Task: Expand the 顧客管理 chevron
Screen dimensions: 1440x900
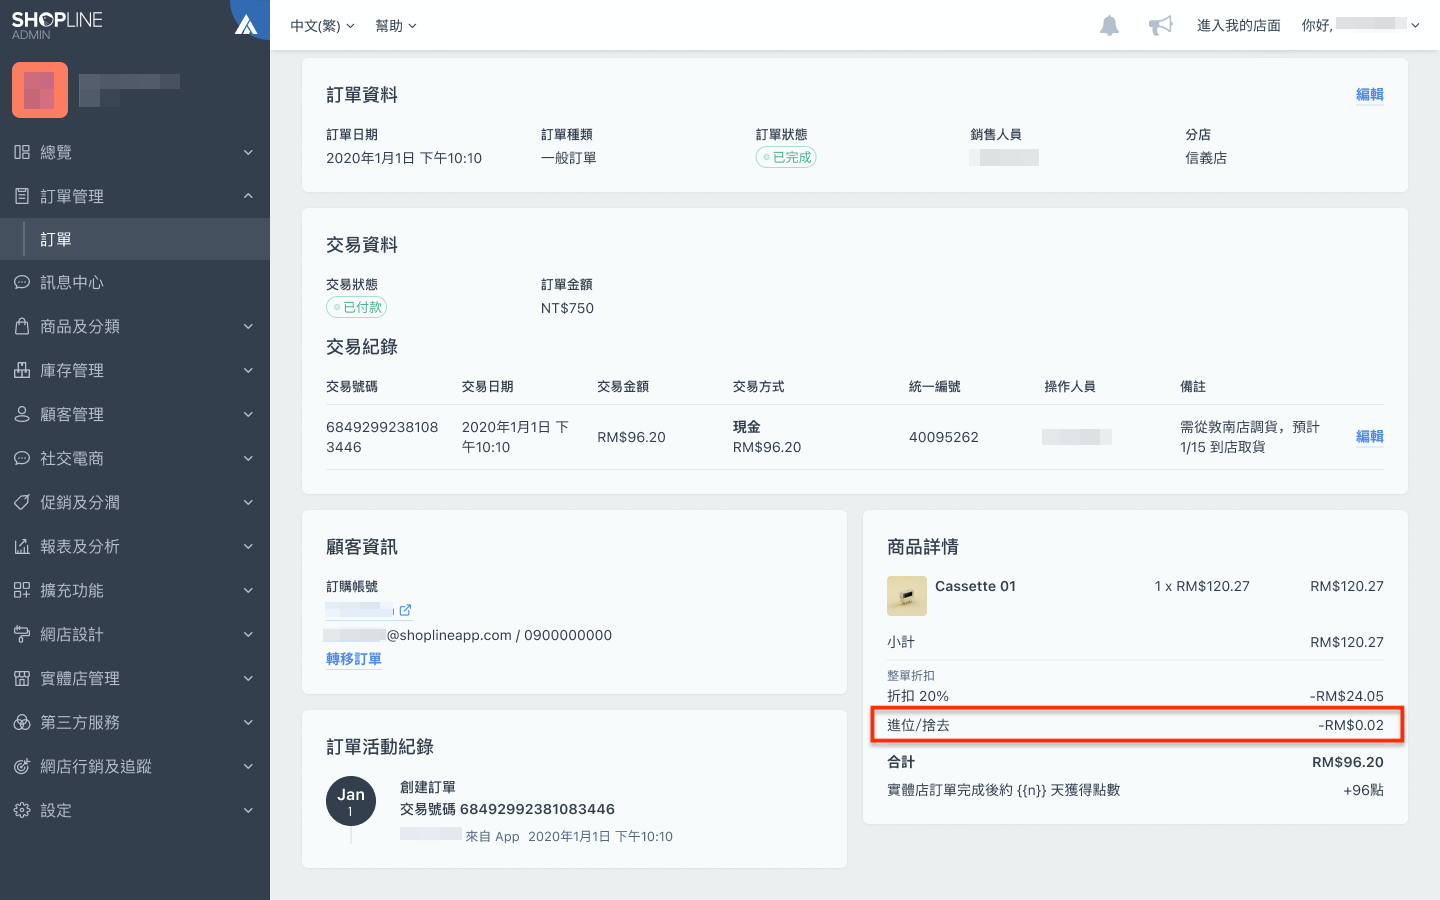Action: tap(248, 414)
